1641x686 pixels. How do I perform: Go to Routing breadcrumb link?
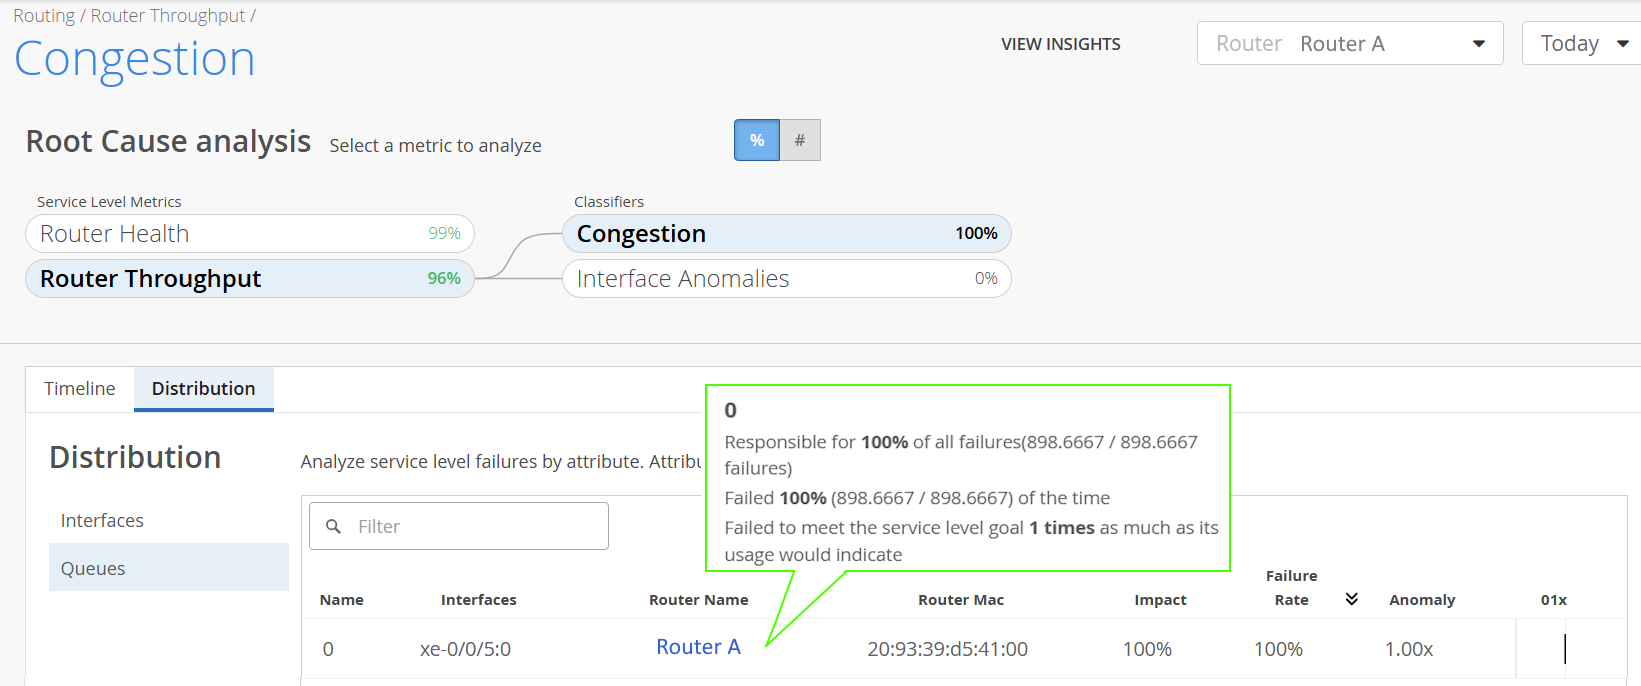[x=44, y=16]
